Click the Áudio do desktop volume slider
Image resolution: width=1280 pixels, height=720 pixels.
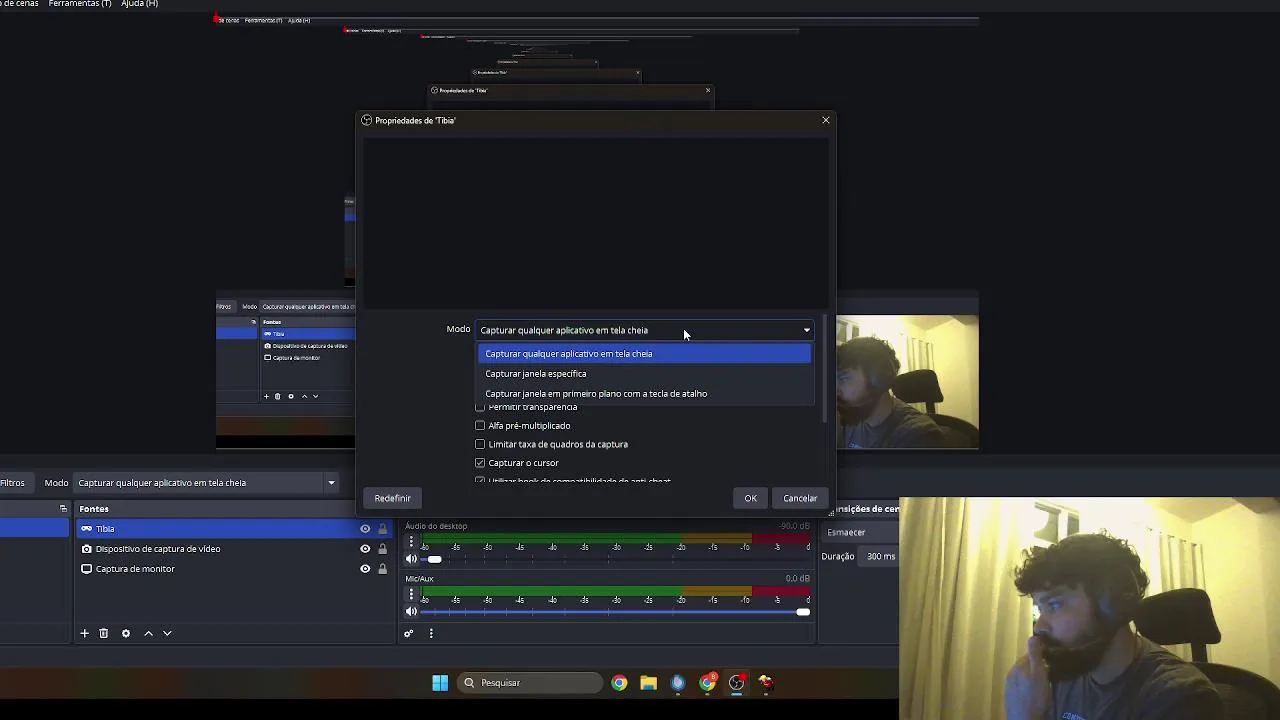(616, 559)
